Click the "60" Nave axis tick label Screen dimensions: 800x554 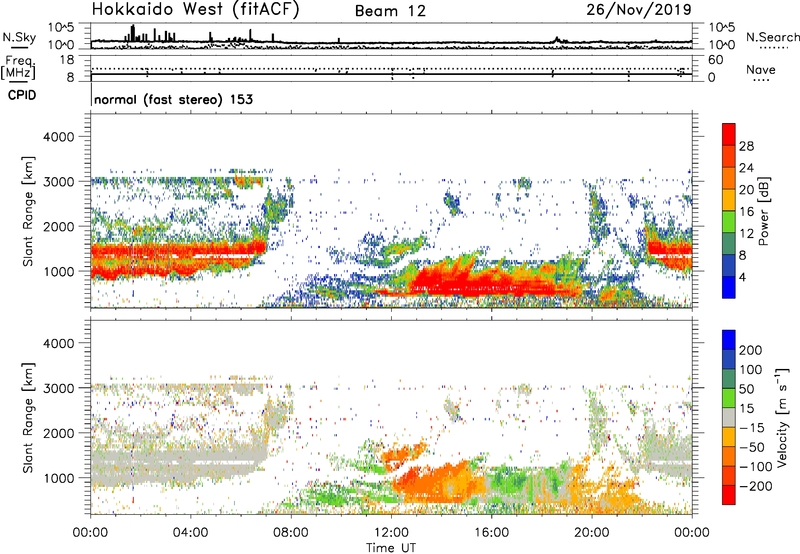715,60
